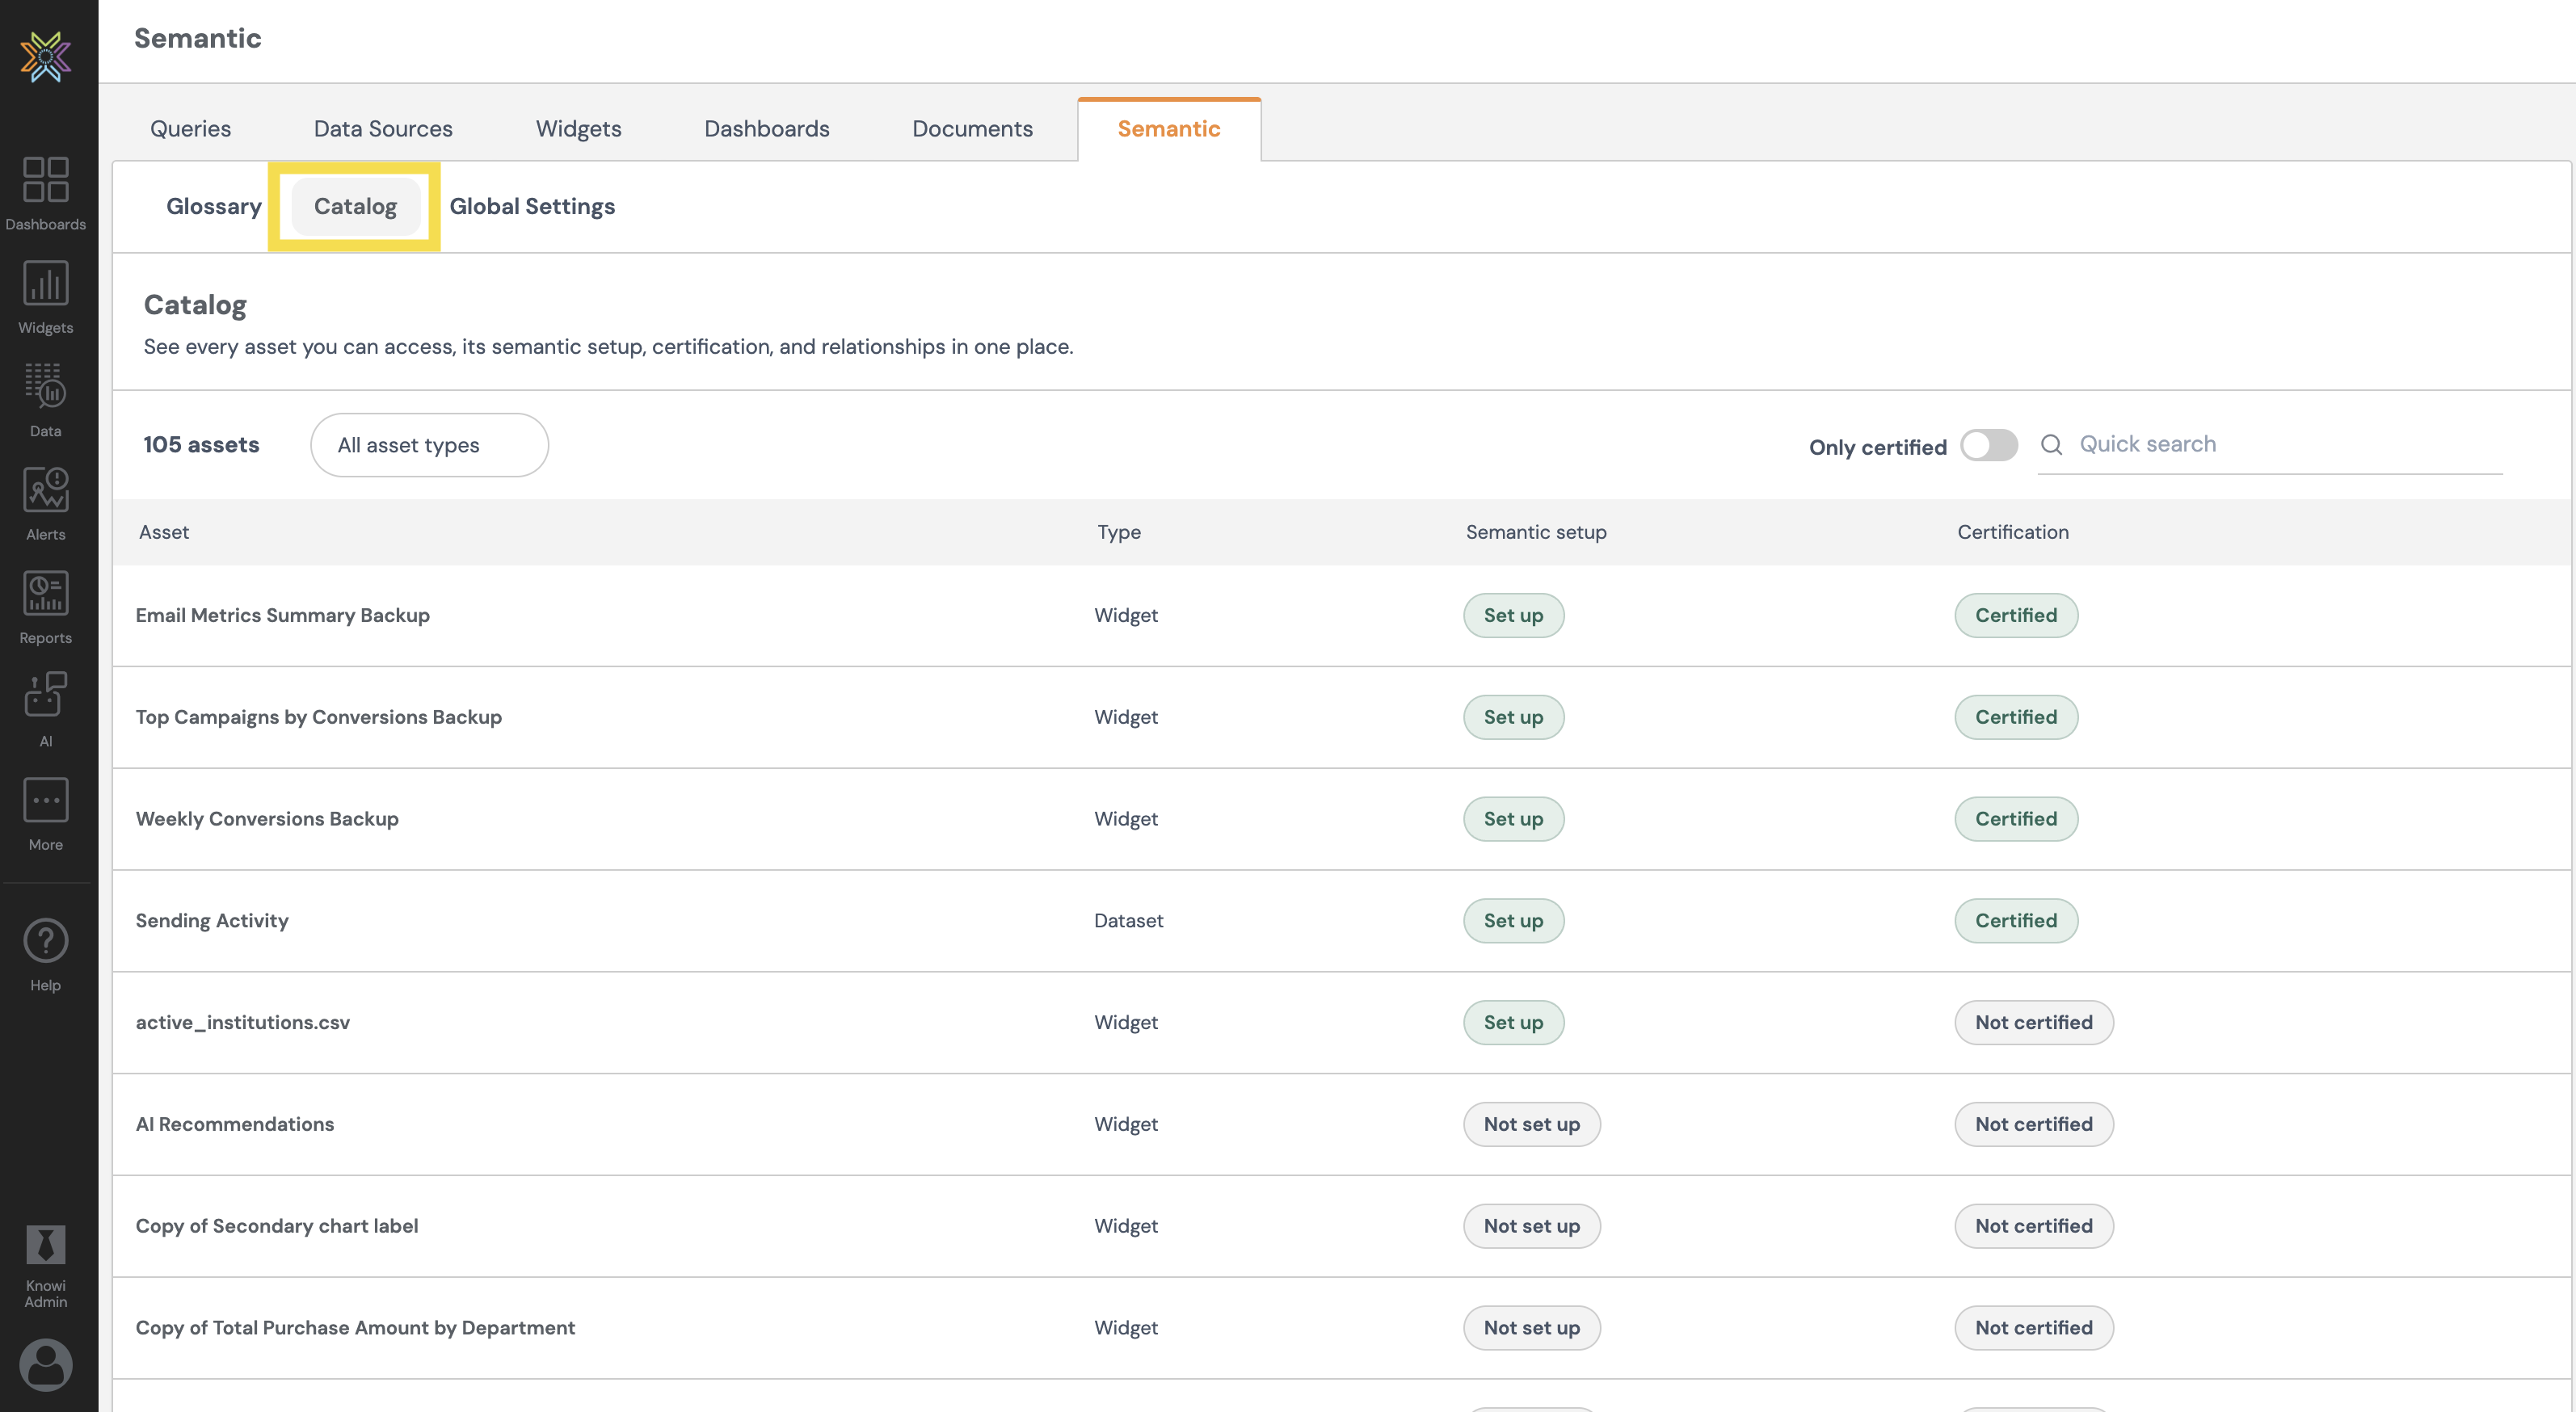Screen dimensions: 2576x1412
Task: Open Weekly Conversions Backup asset
Action: click(x=267, y=819)
